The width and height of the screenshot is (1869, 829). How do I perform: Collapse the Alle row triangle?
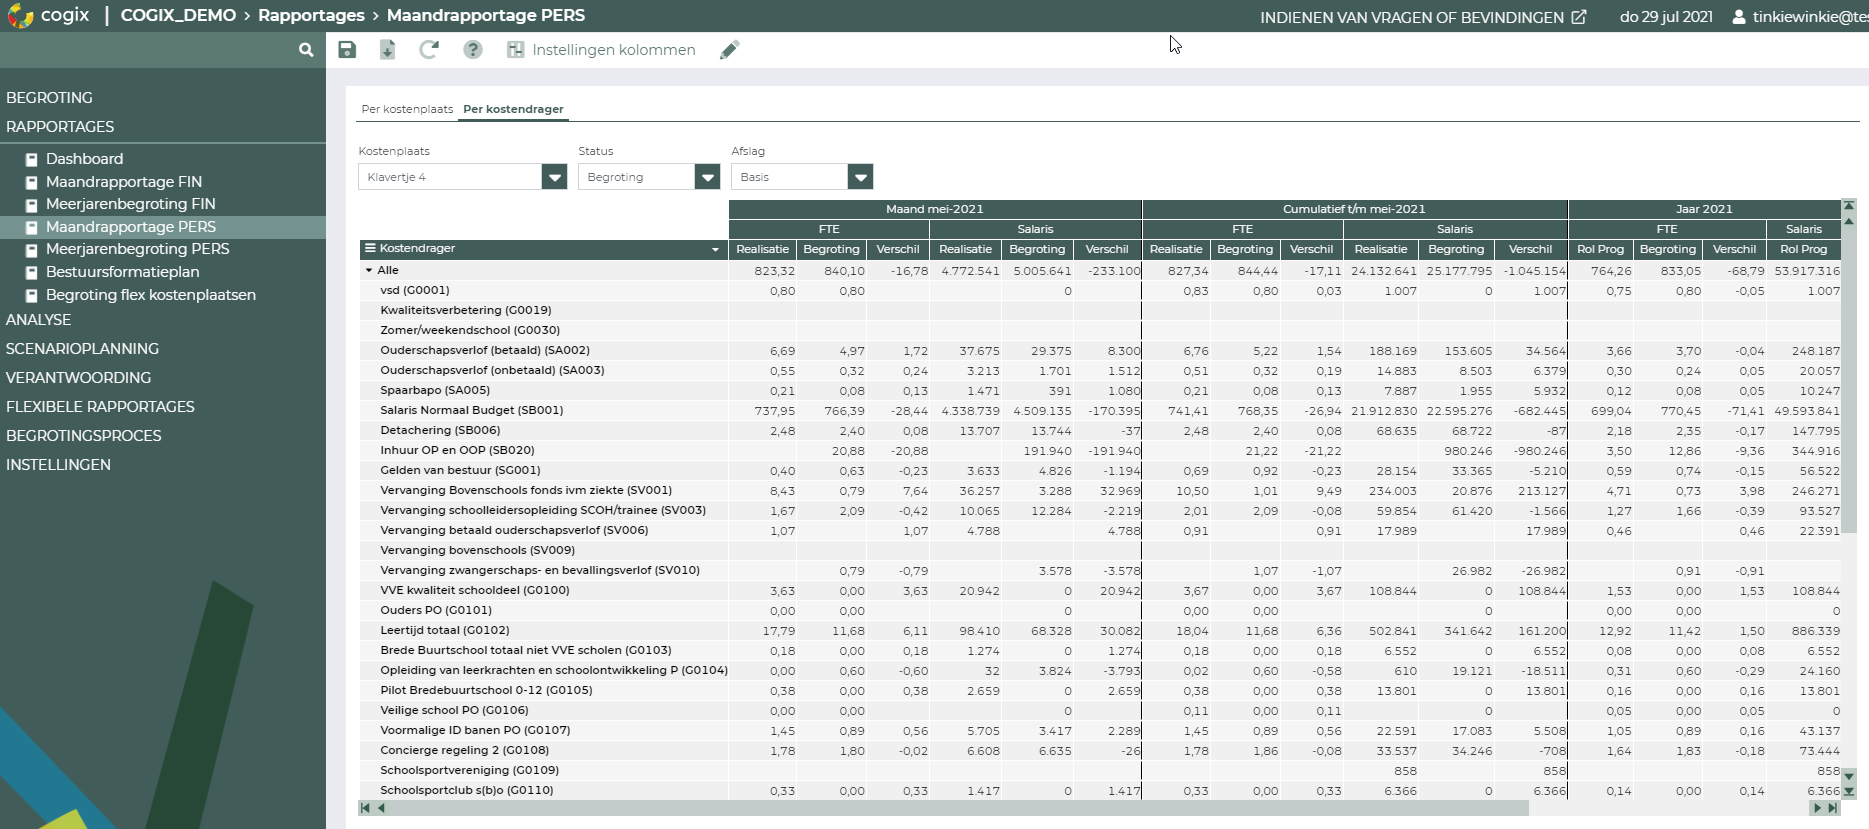pyautogui.click(x=369, y=270)
